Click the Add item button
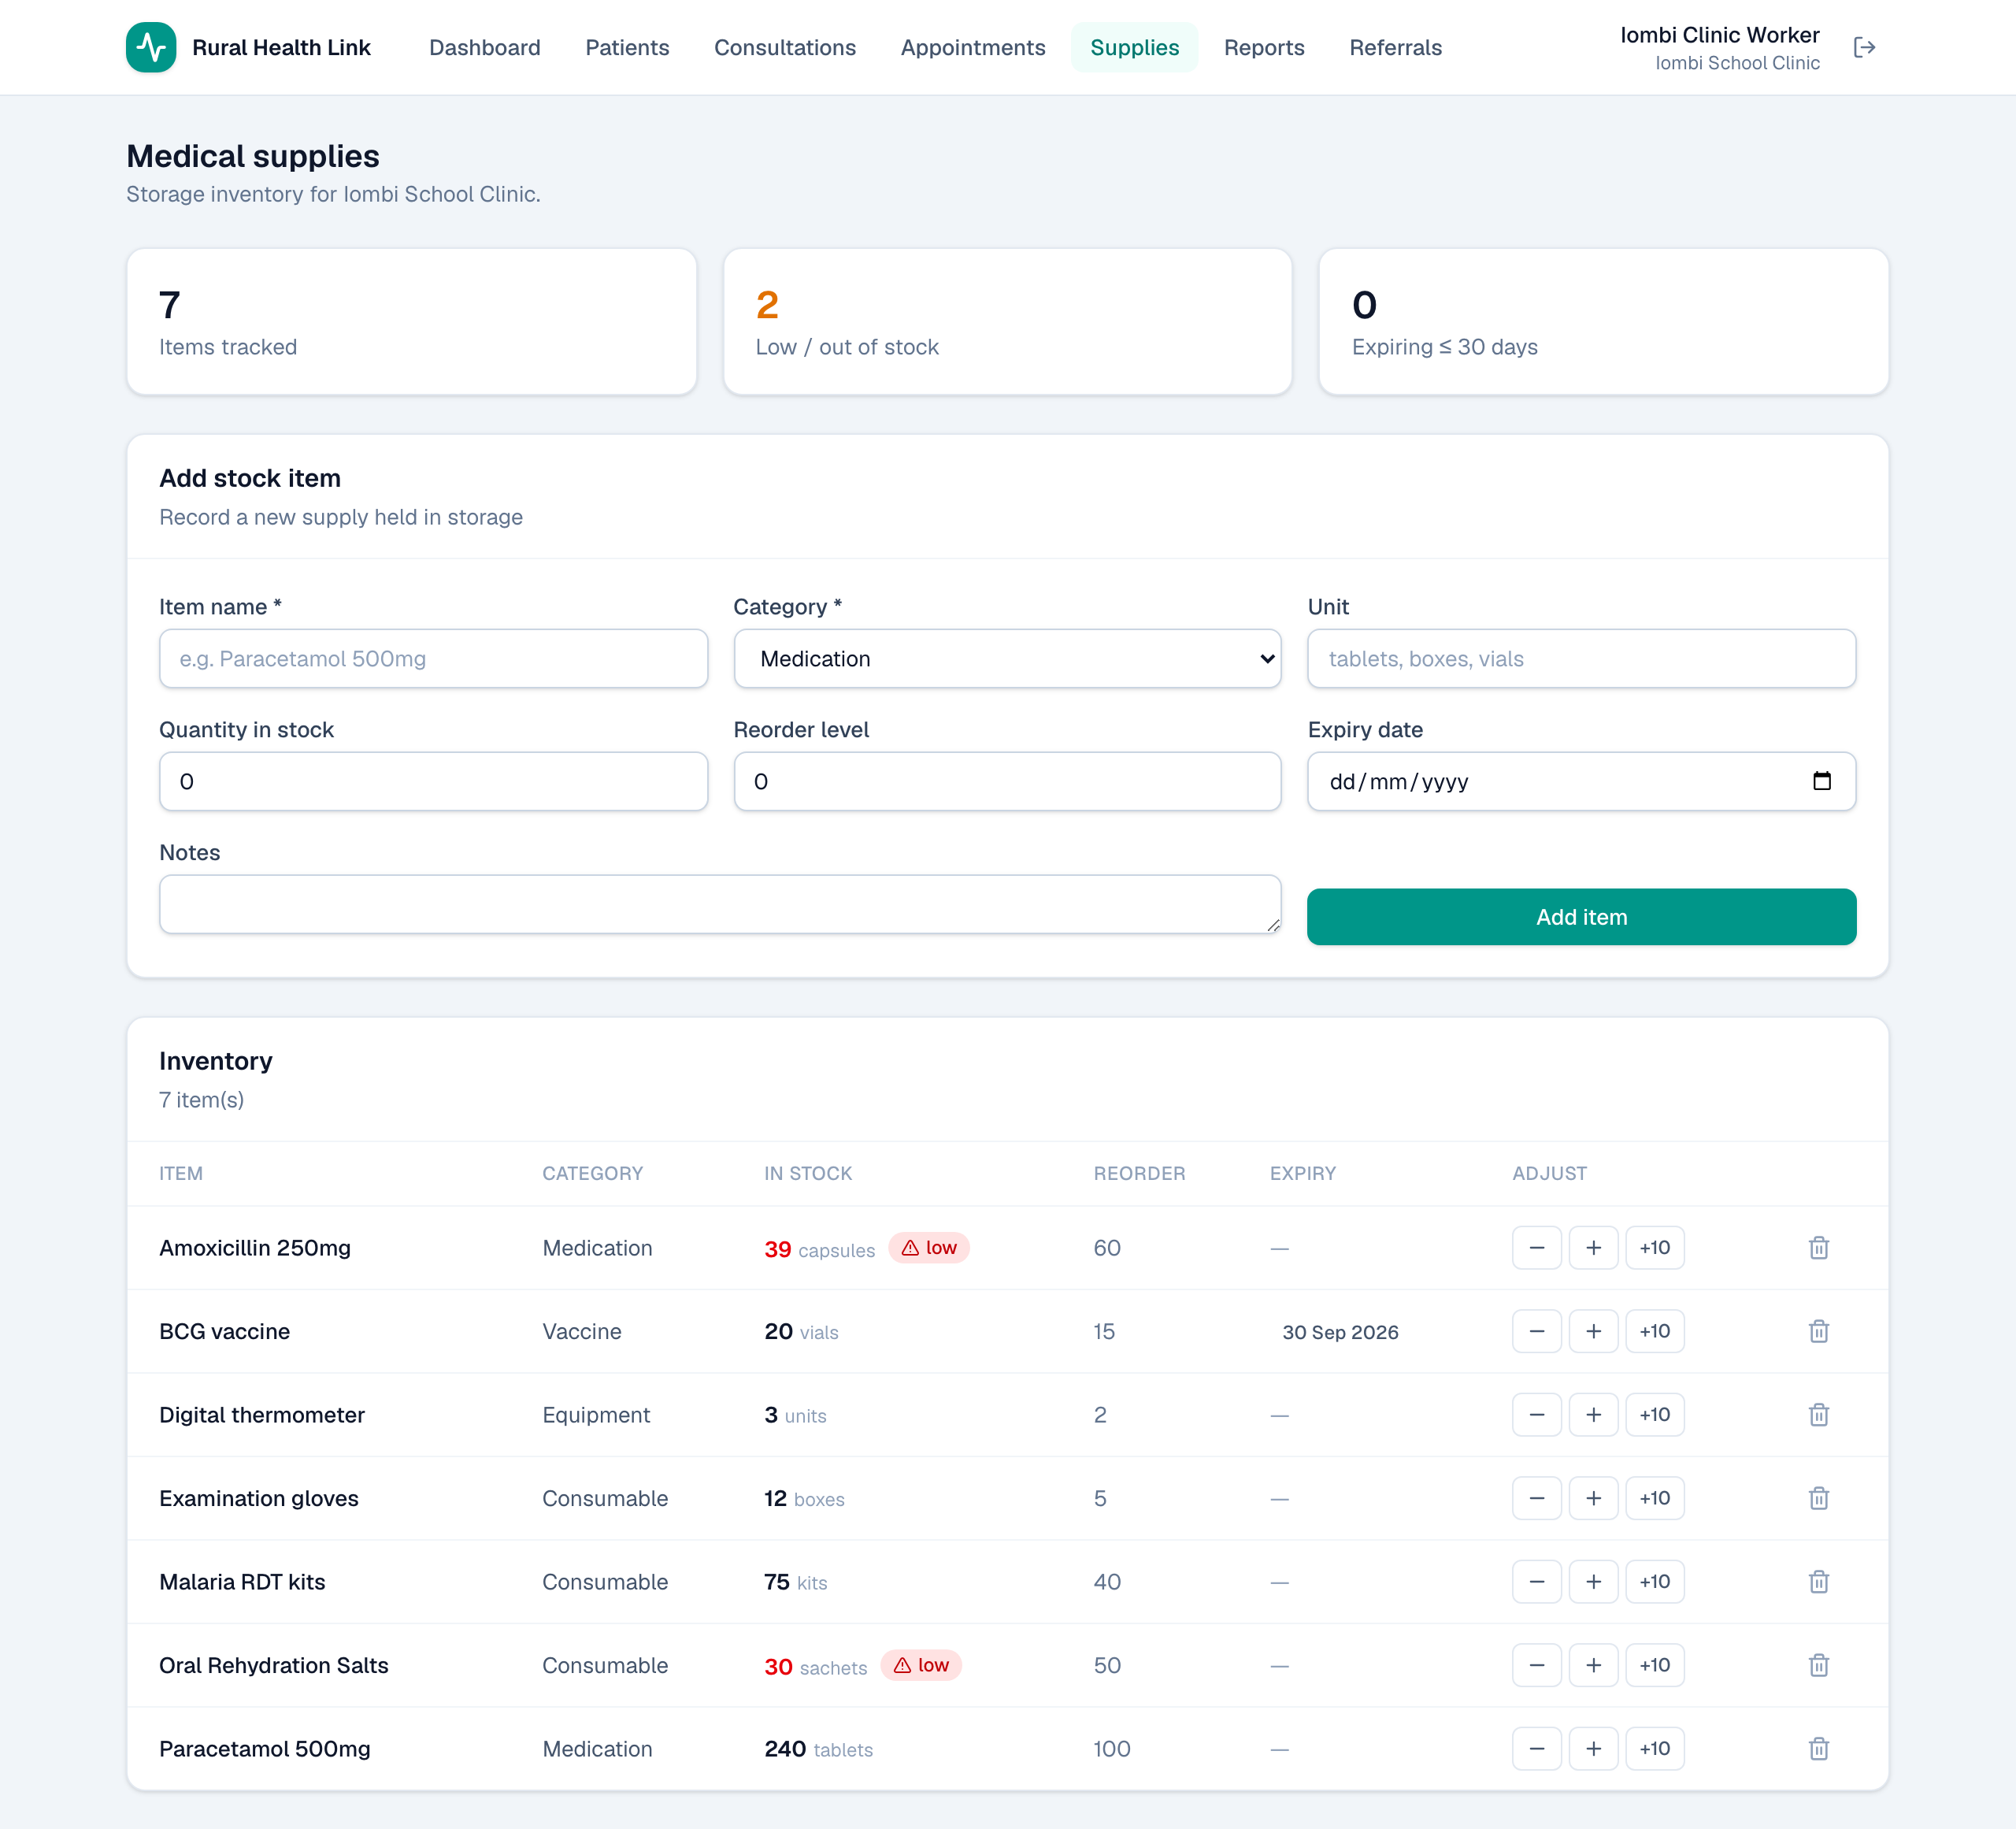The height and width of the screenshot is (1829, 2016). click(x=1582, y=917)
